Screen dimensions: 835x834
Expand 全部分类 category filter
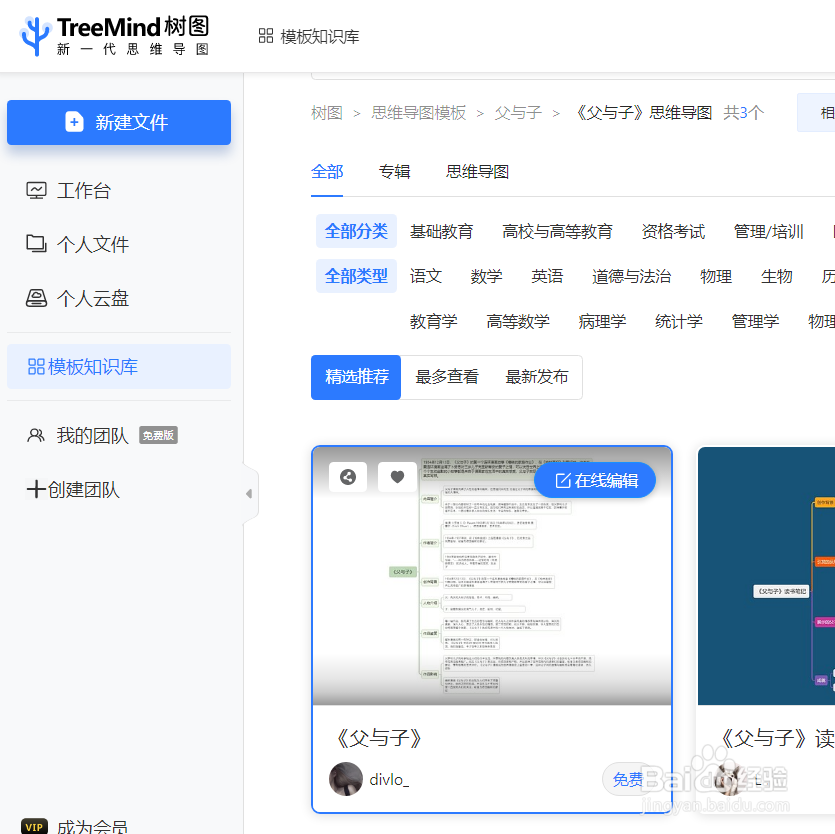click(356, 230)
